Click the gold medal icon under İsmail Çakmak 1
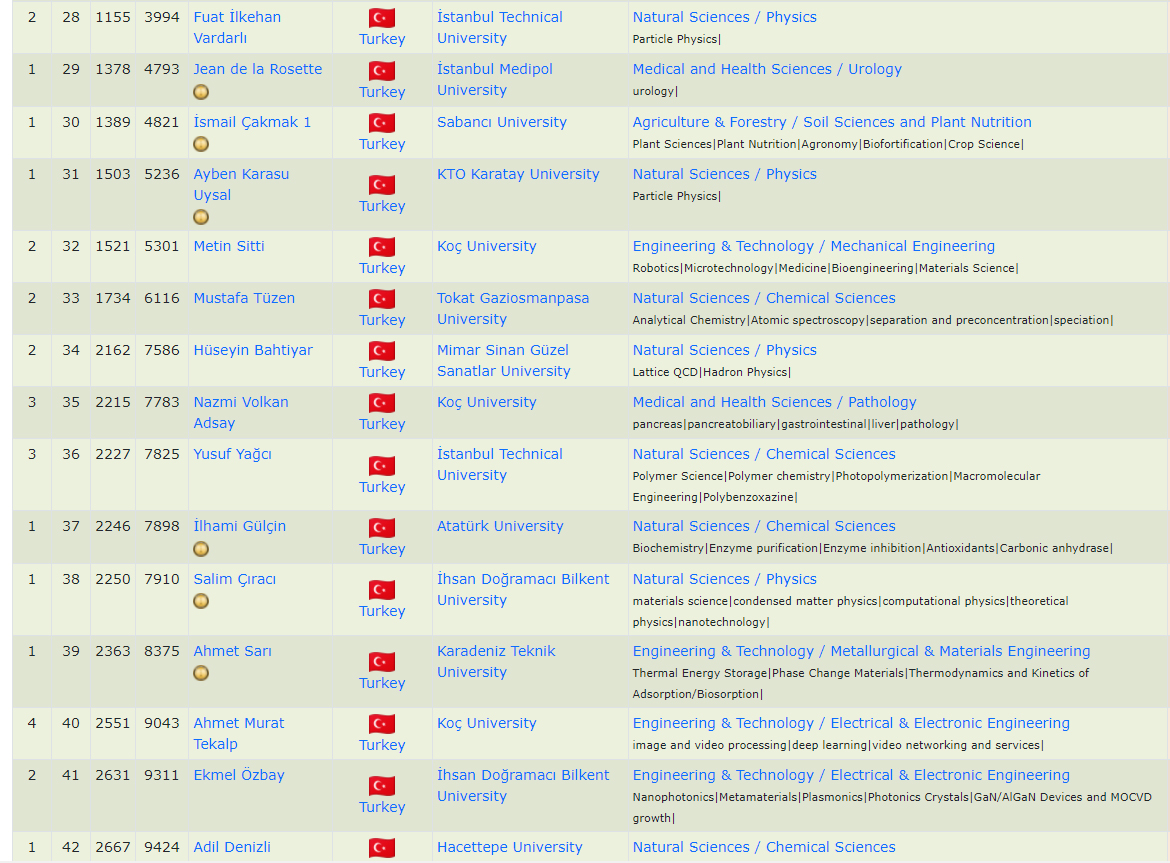 201,144
